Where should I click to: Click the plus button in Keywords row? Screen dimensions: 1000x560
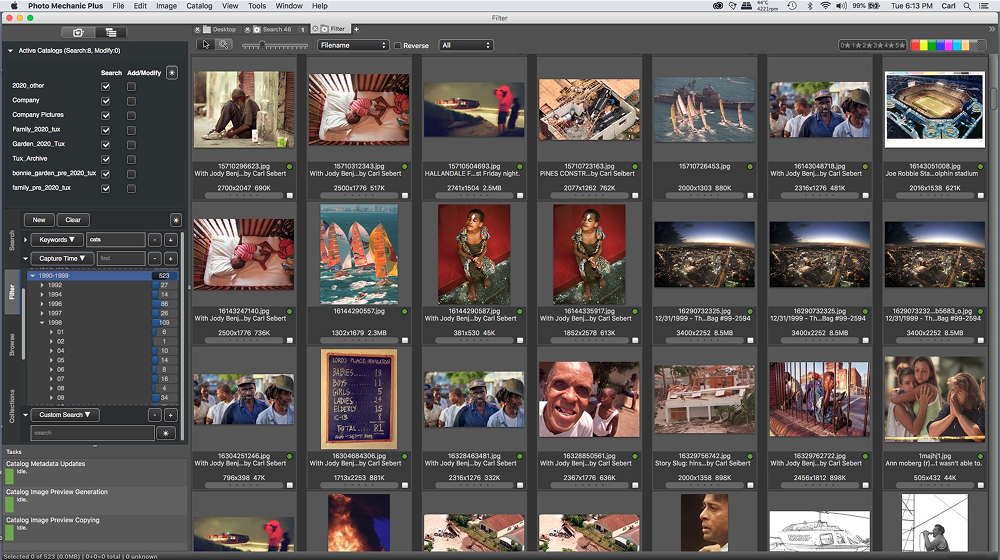171,240
